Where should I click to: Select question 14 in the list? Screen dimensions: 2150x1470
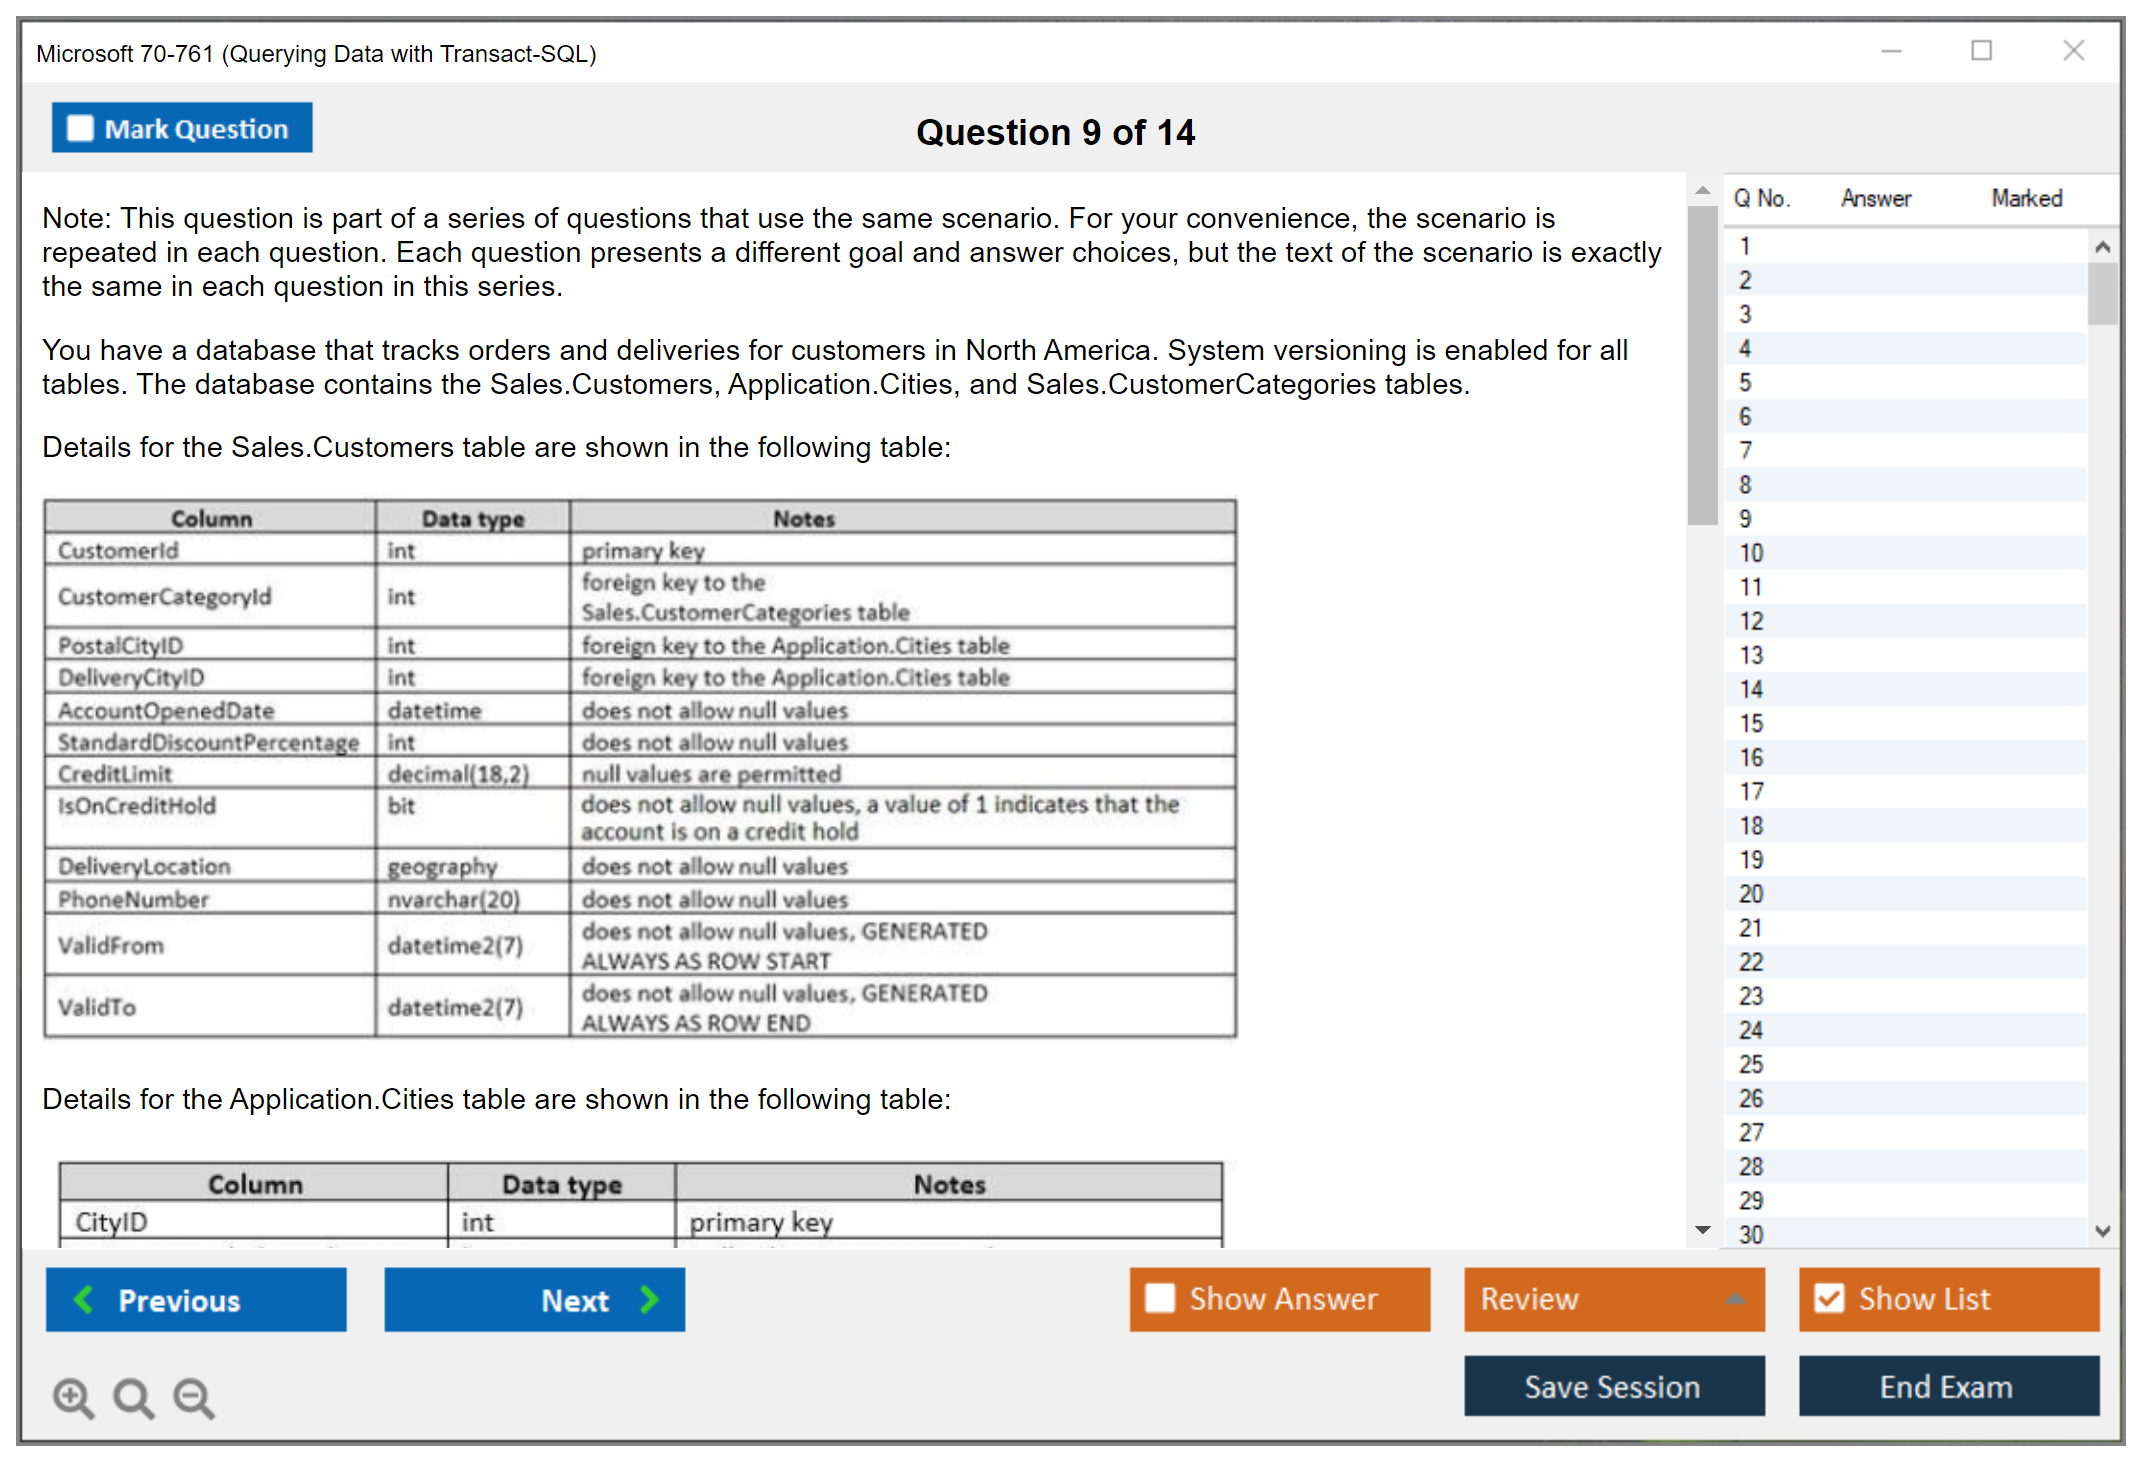pyautogui.click(x=1751, y=689)
